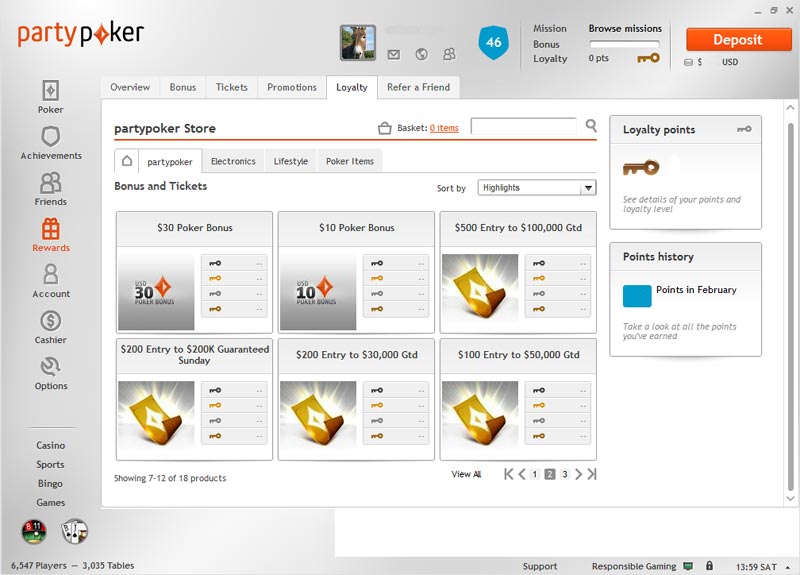Image resolution: width=800 pixels, height=575 pixels.
Task: Select the partypoker store category tab
Action: [170, 162]
